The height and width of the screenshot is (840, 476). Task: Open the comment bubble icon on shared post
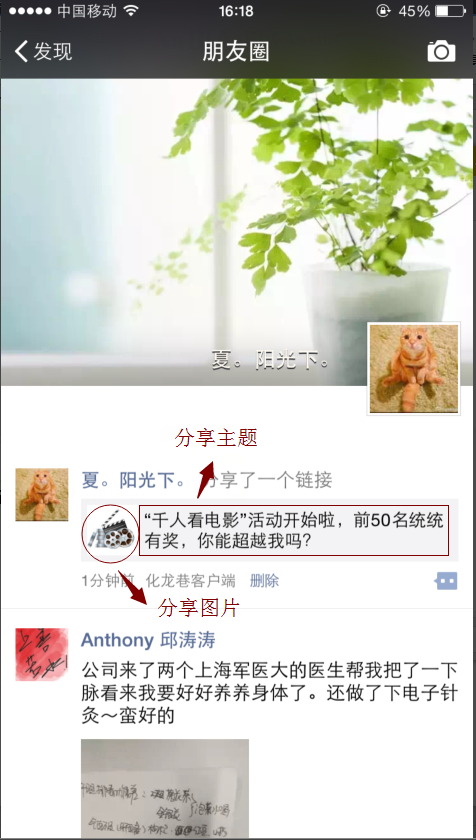[x=447, y=581]
